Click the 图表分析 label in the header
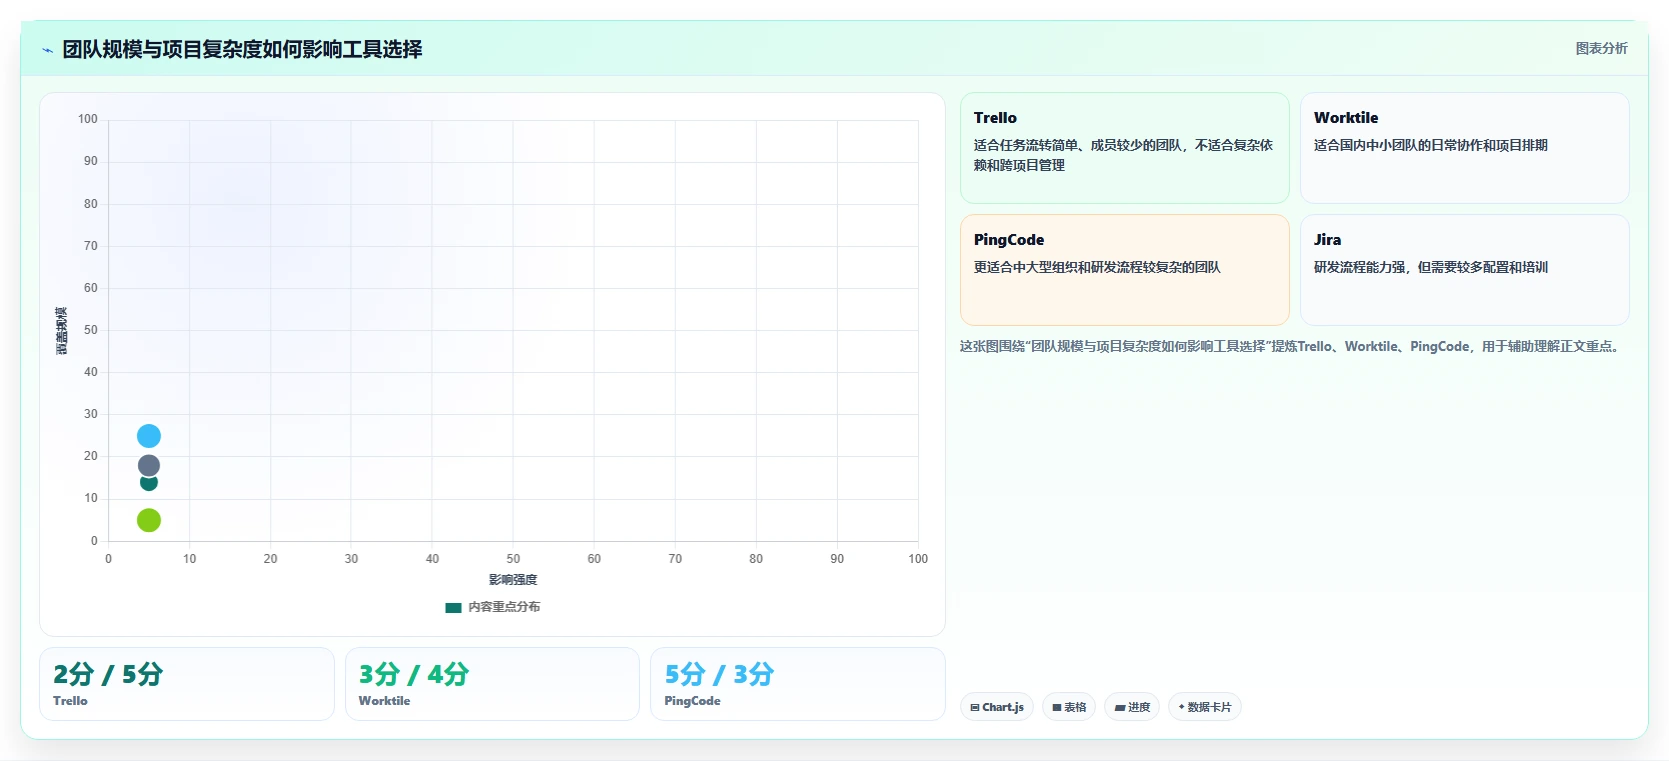The image size is (1669, 761). tap(1601, 48)
